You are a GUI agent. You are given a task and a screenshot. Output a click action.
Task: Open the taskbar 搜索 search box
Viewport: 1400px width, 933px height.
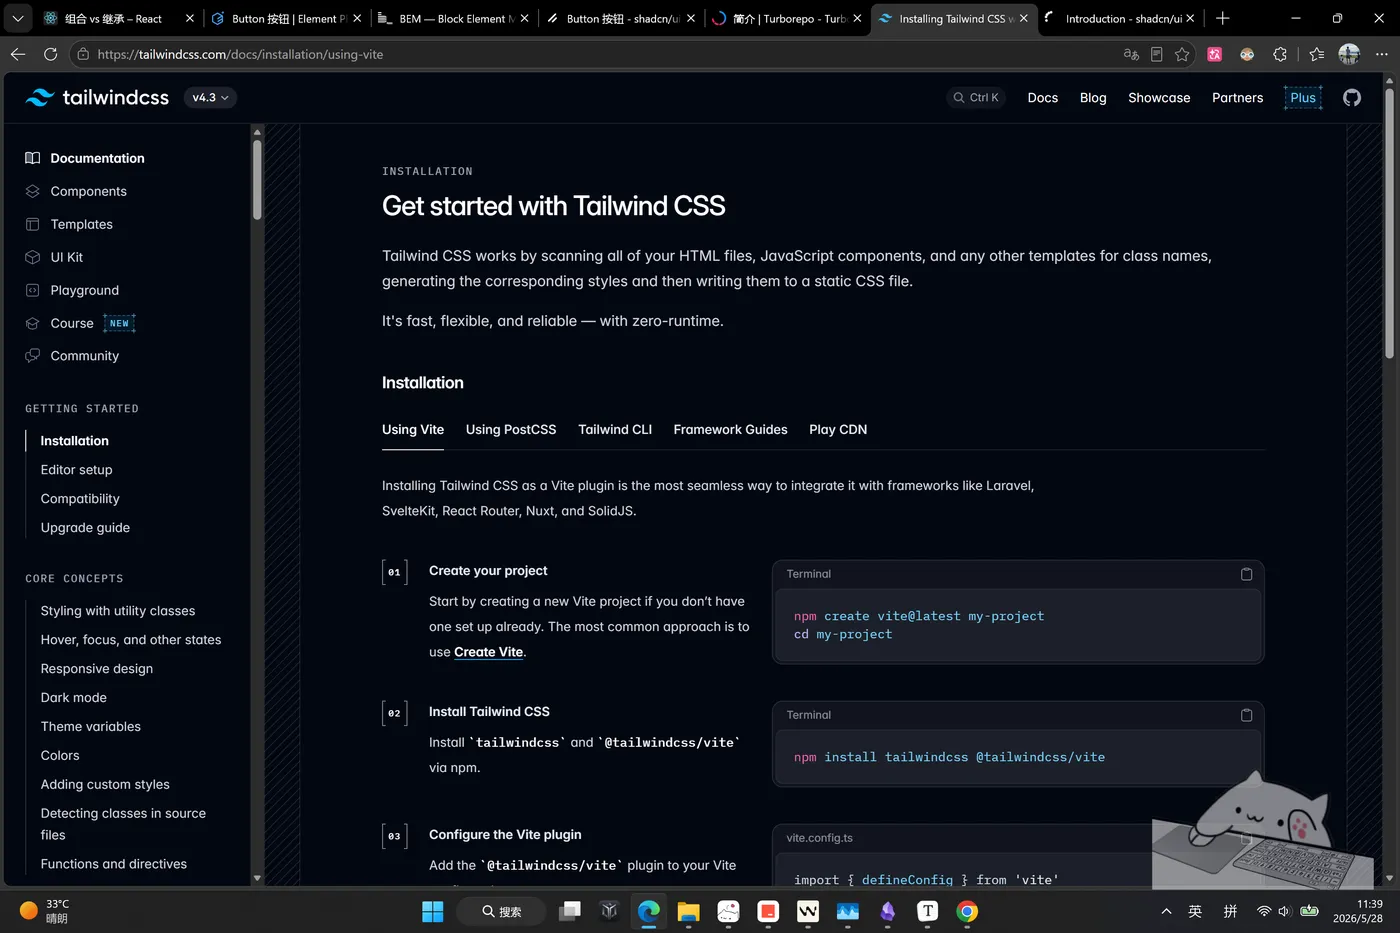pos(501,911)
